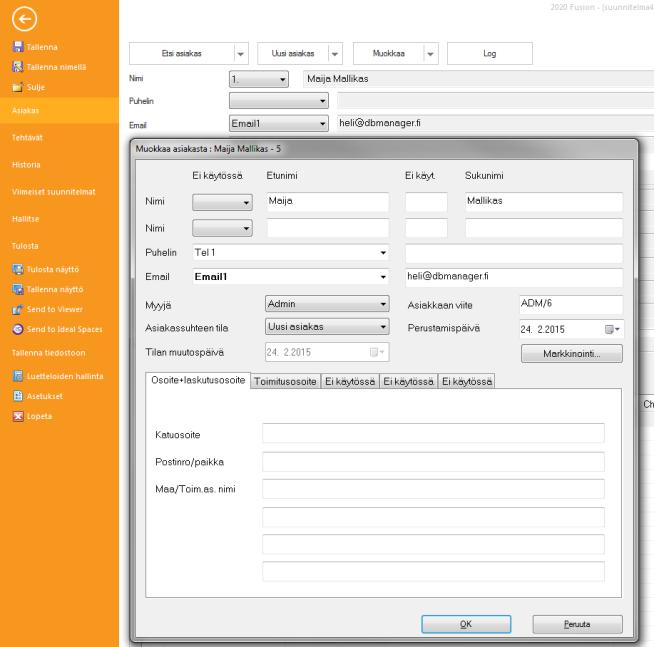The width and height of the screenshot is (654, 647).
Task: Select the Osoite+laskutusosoite tab
Action: point(198,380)
